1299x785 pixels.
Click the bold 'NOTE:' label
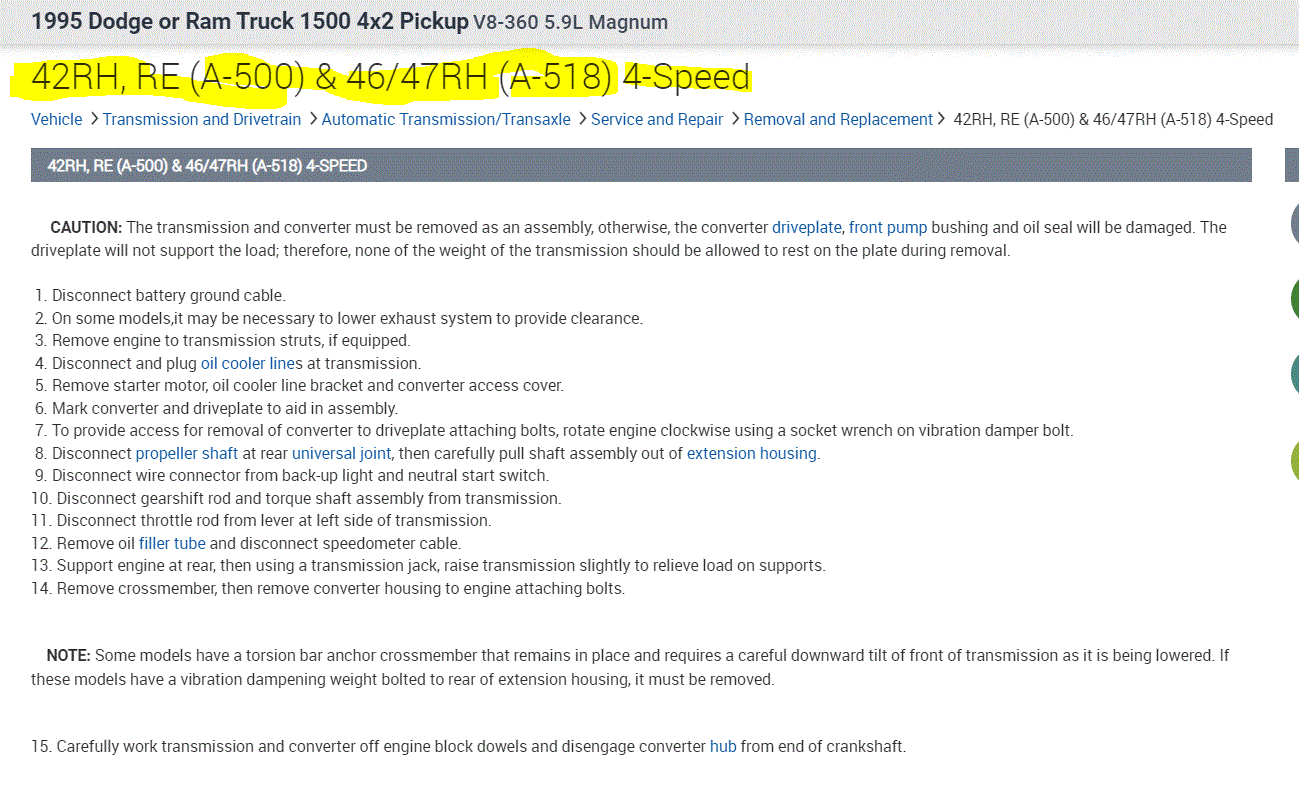pos(69,655)
